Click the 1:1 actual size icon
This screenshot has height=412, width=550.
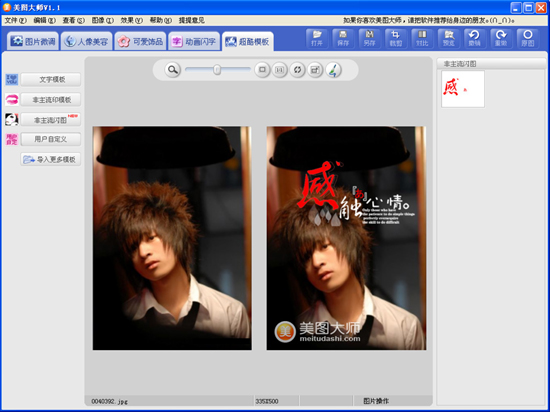[280, 70]
